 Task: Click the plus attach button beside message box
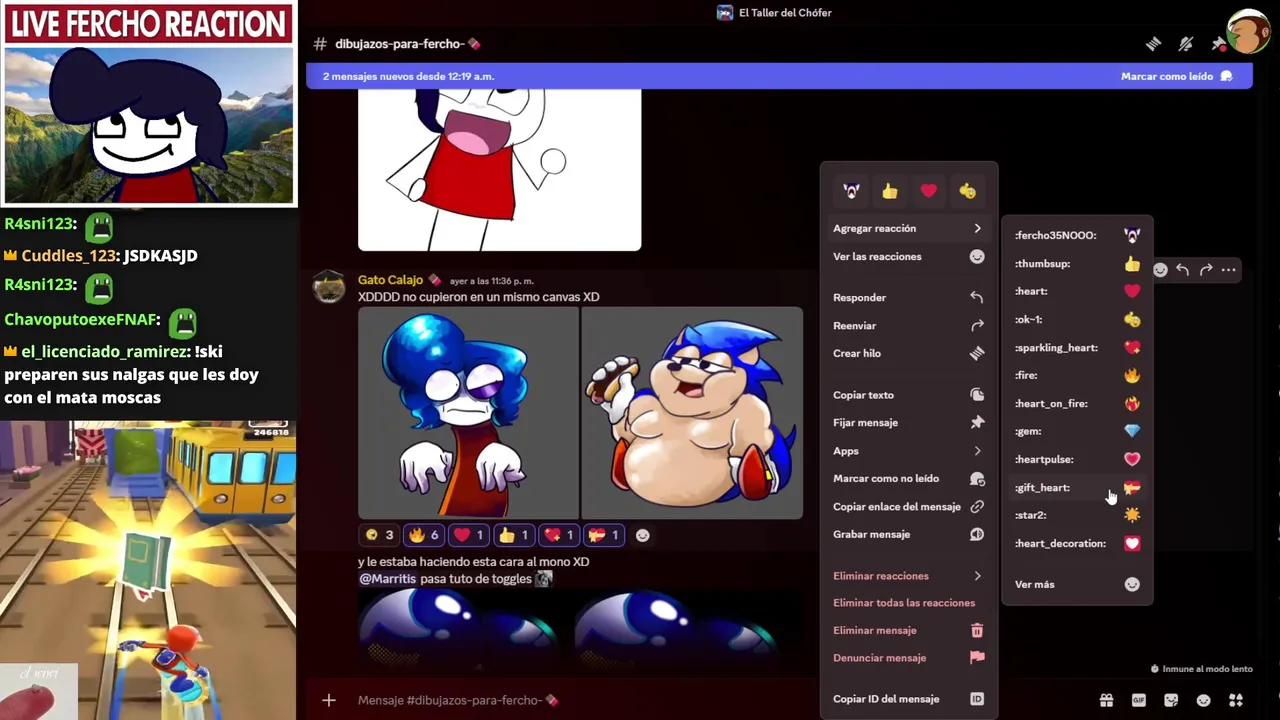tap(328, 700)
